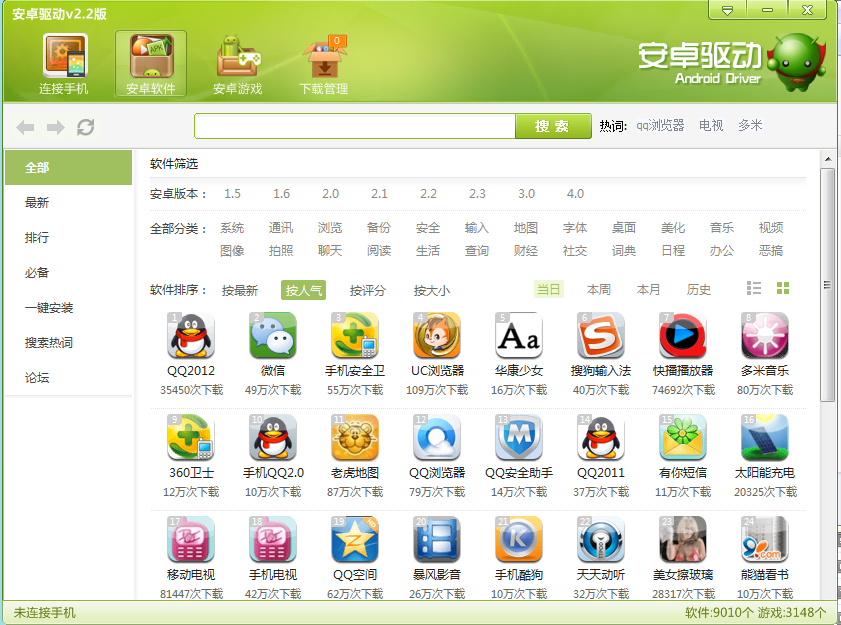The height and width of the screenshot is (625, 841).
Task: Go forward to the next page
Action: 55,127
